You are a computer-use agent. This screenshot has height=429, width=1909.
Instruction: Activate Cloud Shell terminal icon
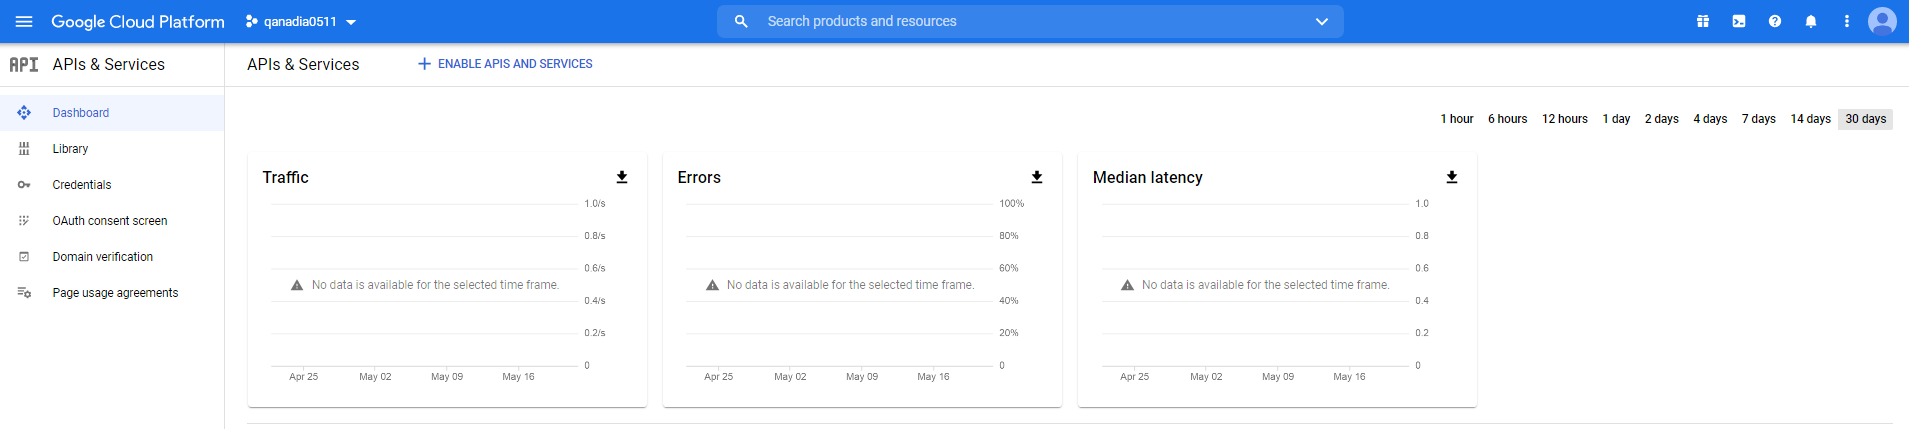tap(1739, 21)
